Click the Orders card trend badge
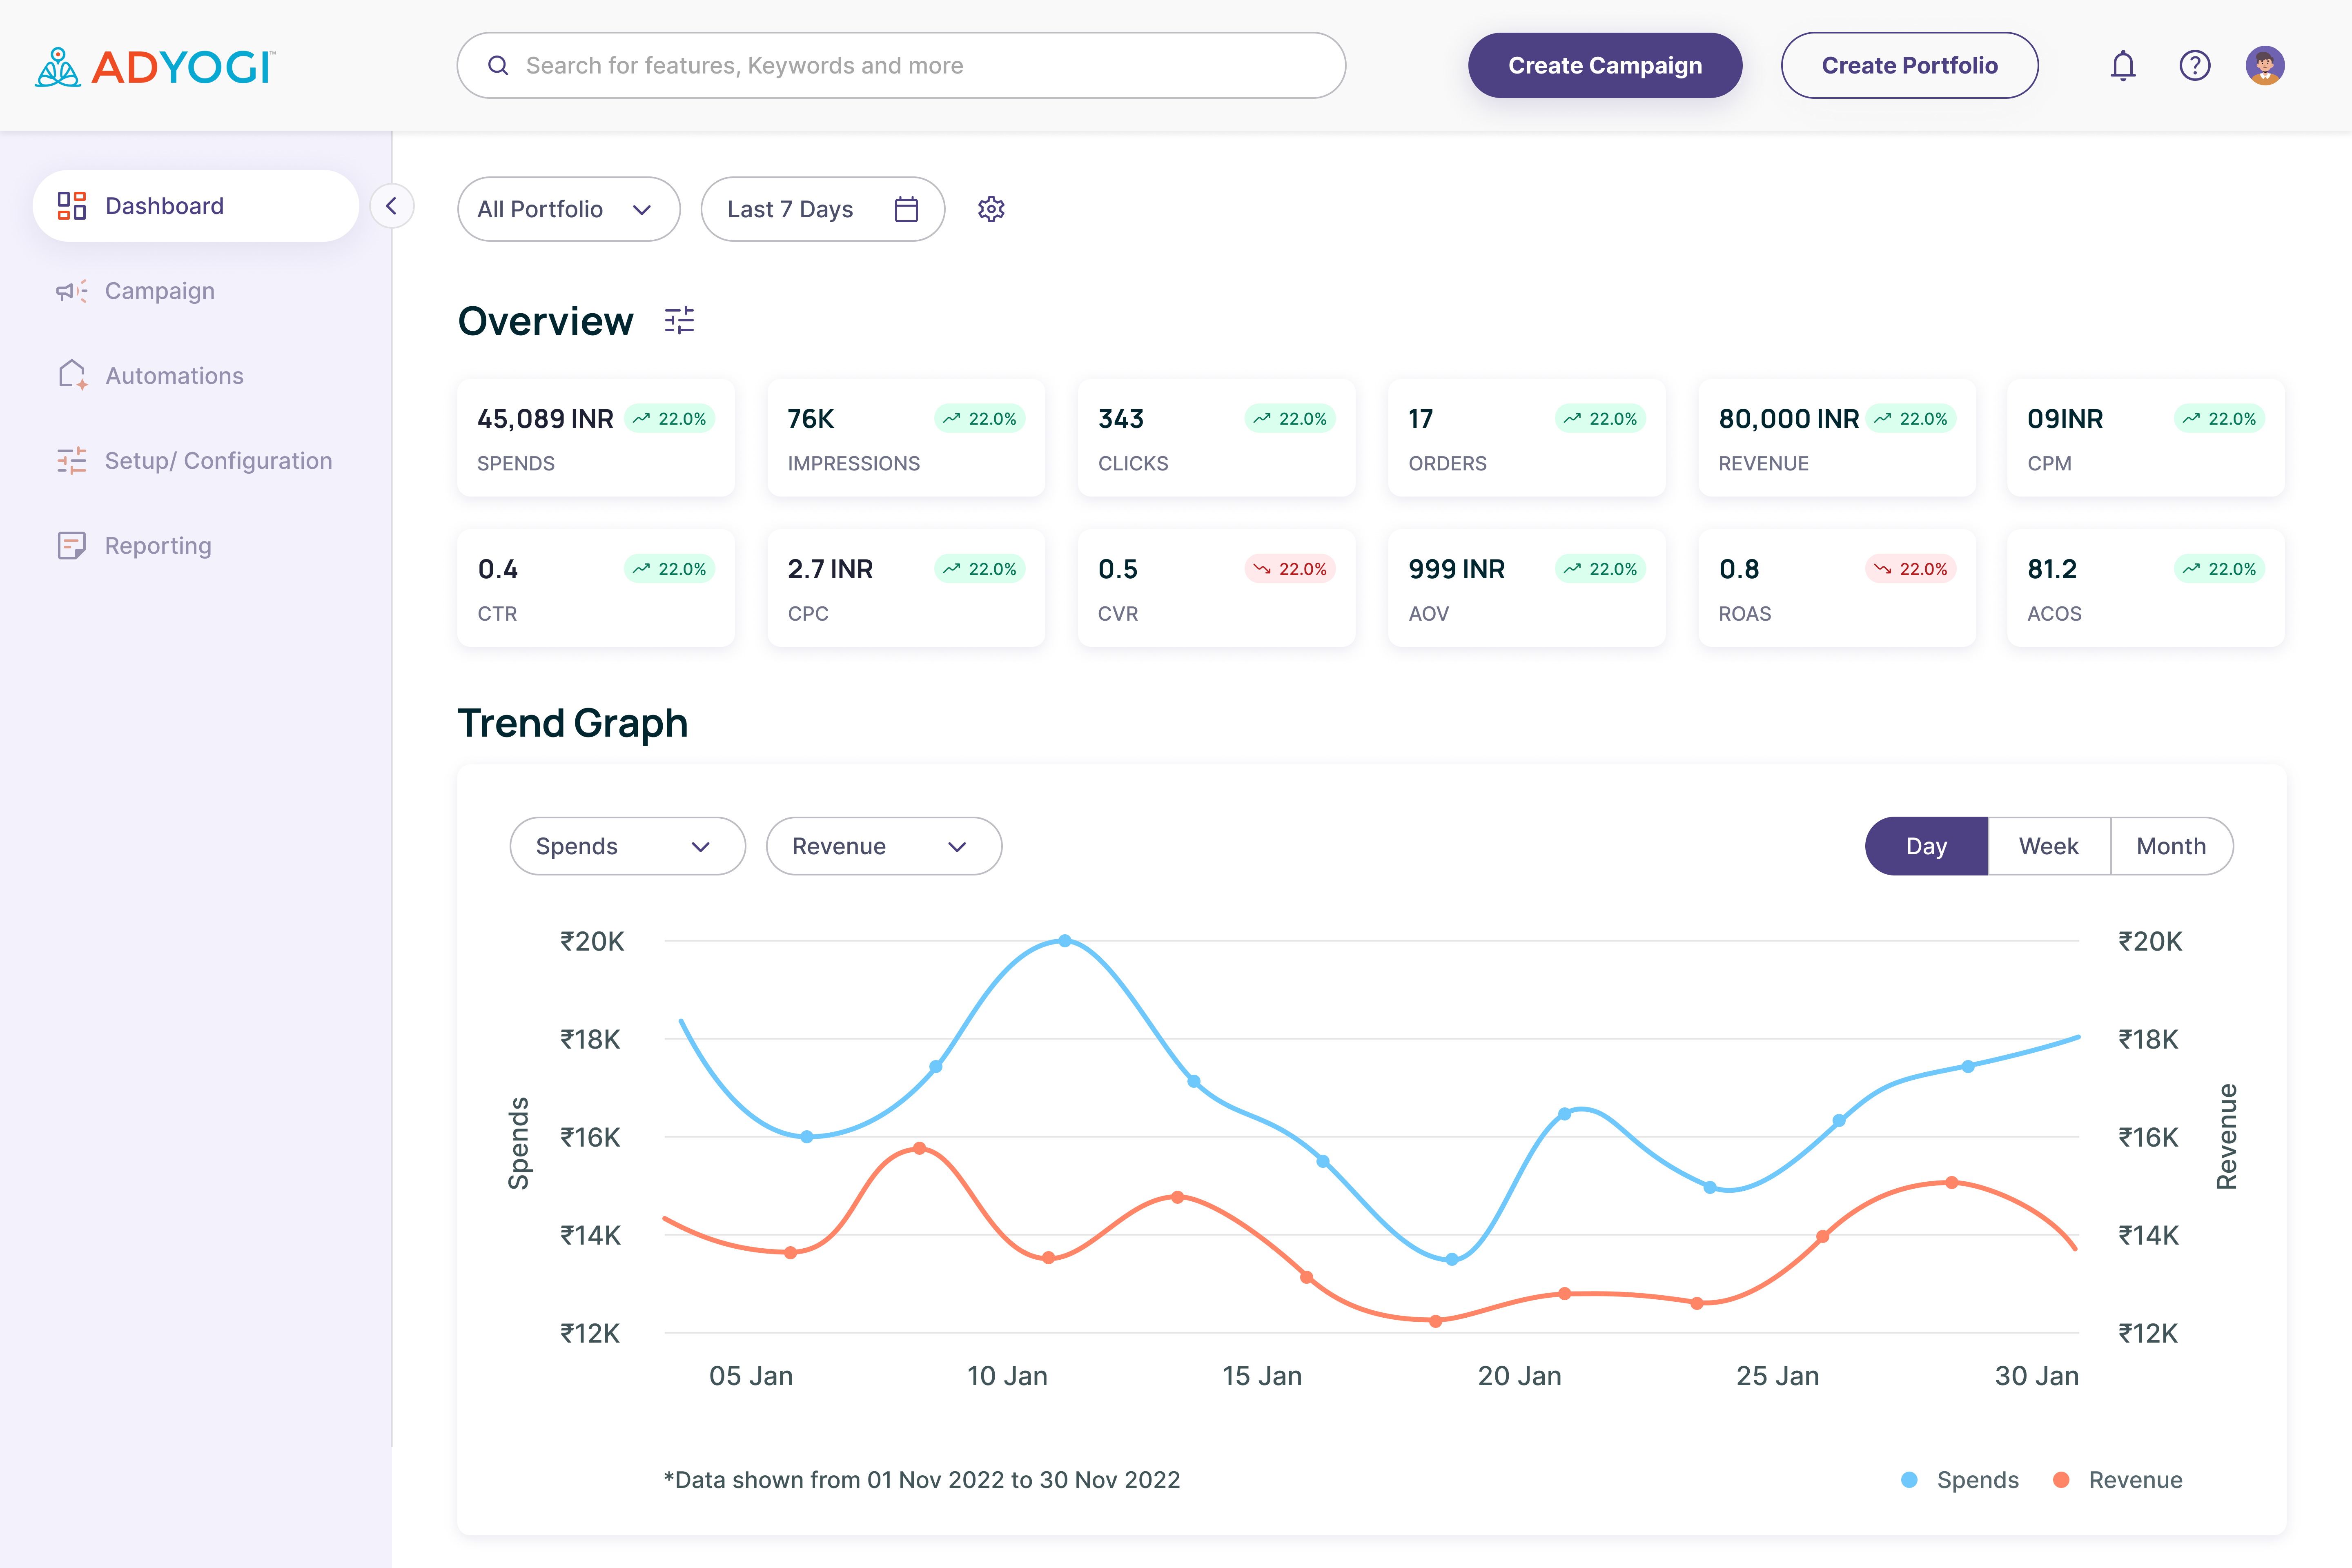 click(x=1600, y=419)
